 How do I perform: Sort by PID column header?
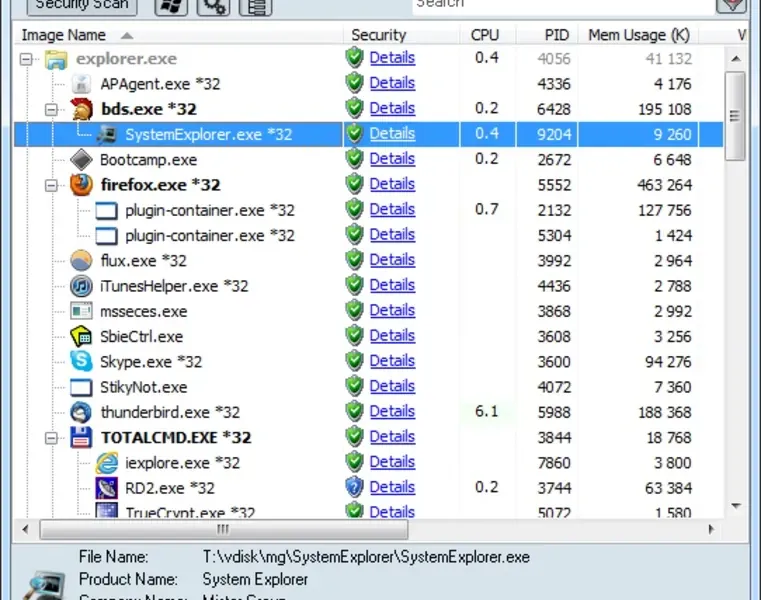(x=556, y=35)
